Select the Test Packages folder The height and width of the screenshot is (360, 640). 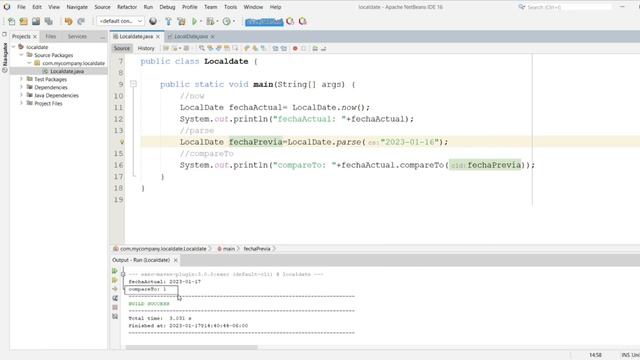[50, 79]
